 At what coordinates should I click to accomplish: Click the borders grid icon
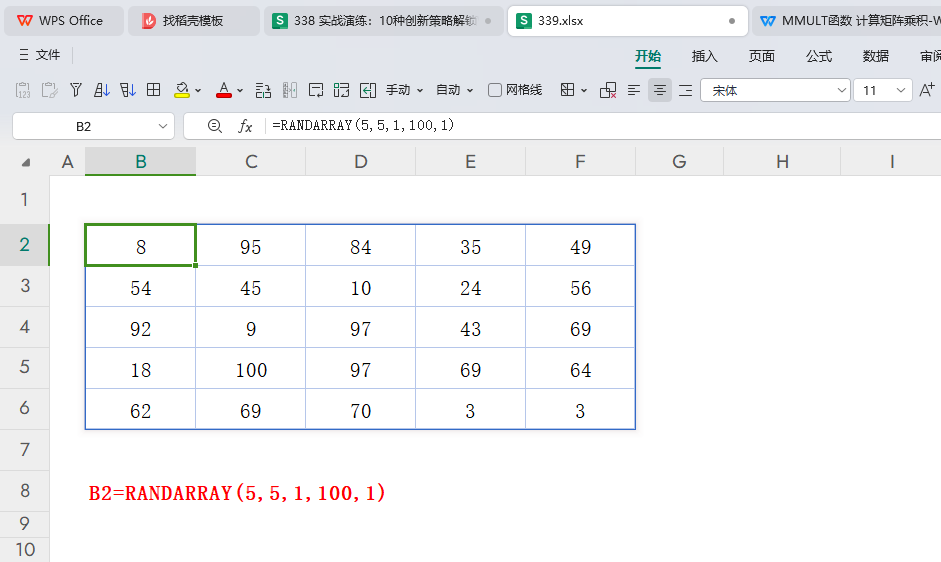[567, 90]
